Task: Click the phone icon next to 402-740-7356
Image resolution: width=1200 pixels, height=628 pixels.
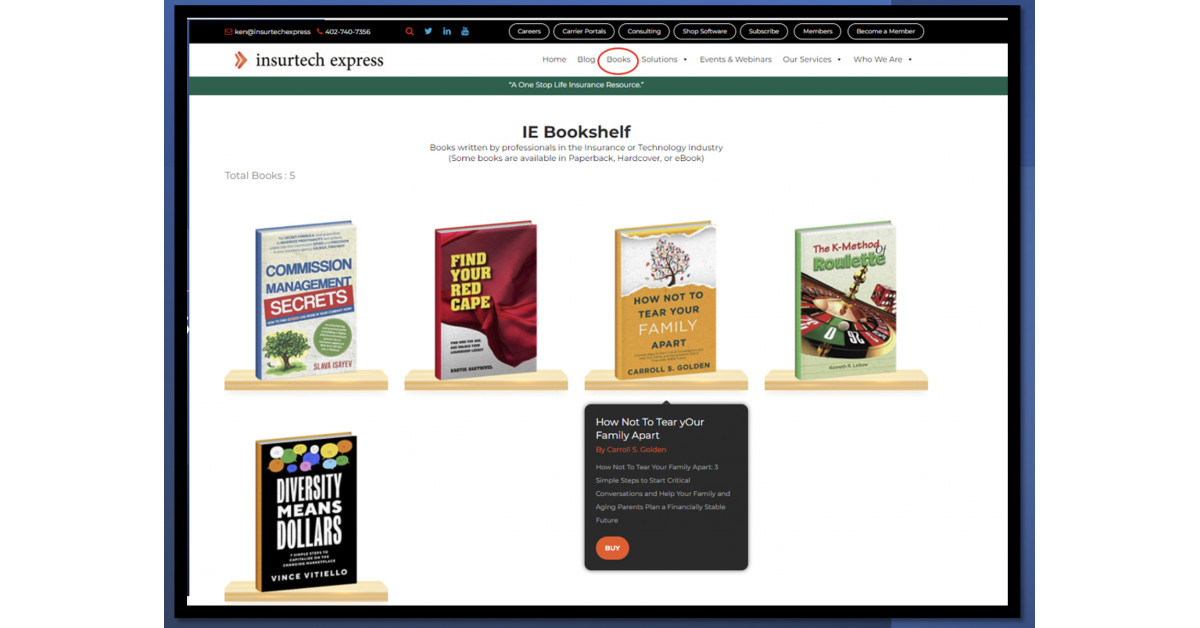Action: [x=319, y=31]
